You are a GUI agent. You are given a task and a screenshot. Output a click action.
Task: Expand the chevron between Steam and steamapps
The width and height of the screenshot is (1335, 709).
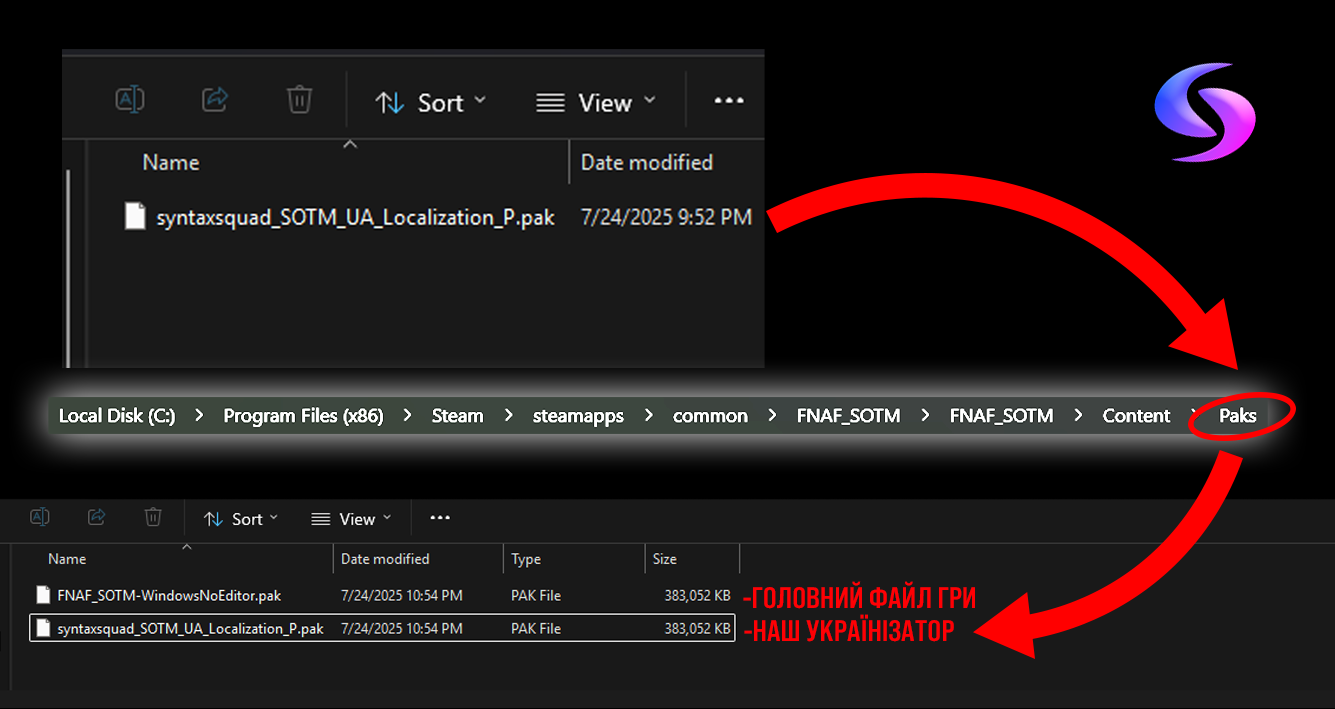(x=508, y=416)
